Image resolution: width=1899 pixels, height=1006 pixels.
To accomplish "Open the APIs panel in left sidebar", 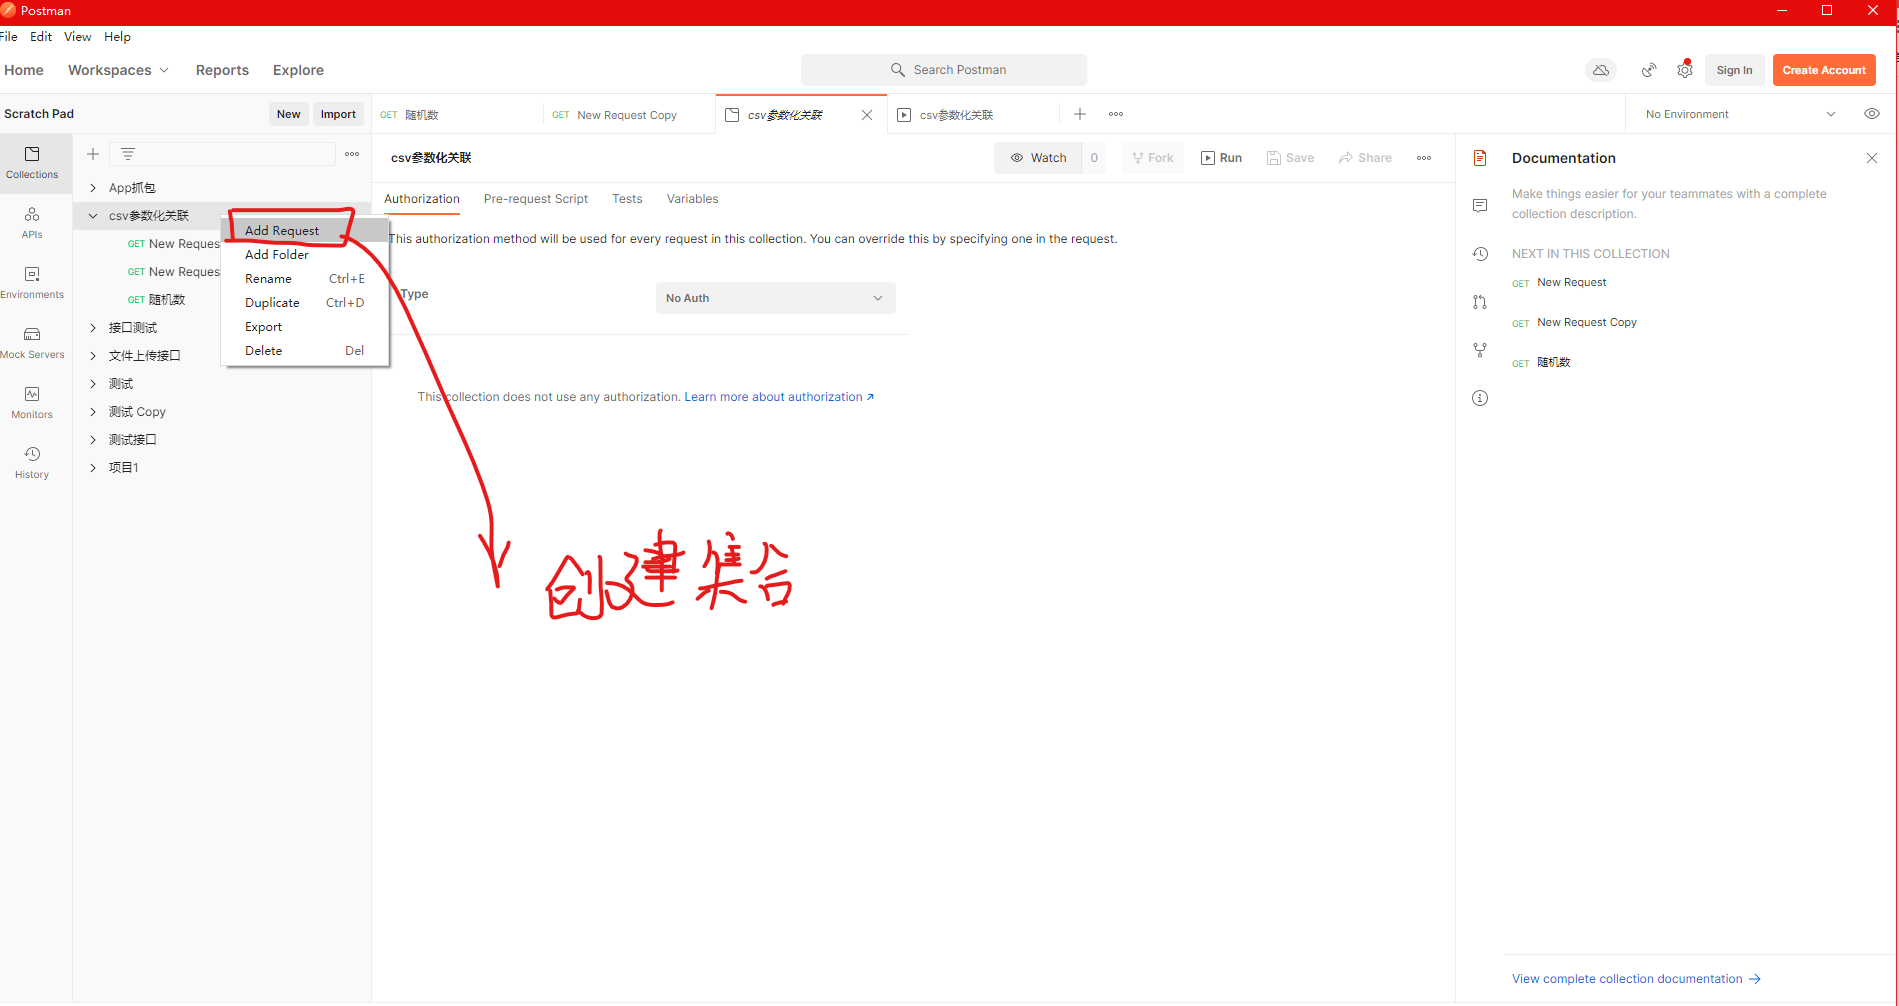I will coord(31,222).
